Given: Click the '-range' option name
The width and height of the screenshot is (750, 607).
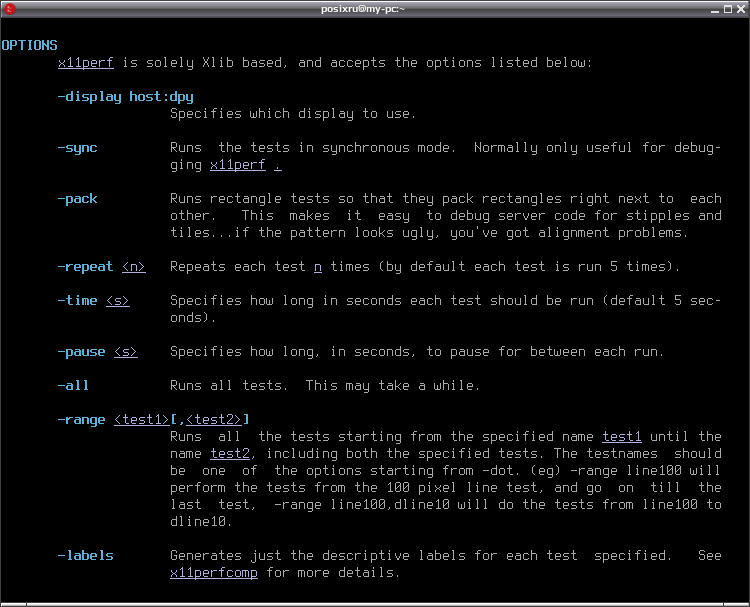Looking at the screenshot, I should pyautogui.click(x=81, y=420).
